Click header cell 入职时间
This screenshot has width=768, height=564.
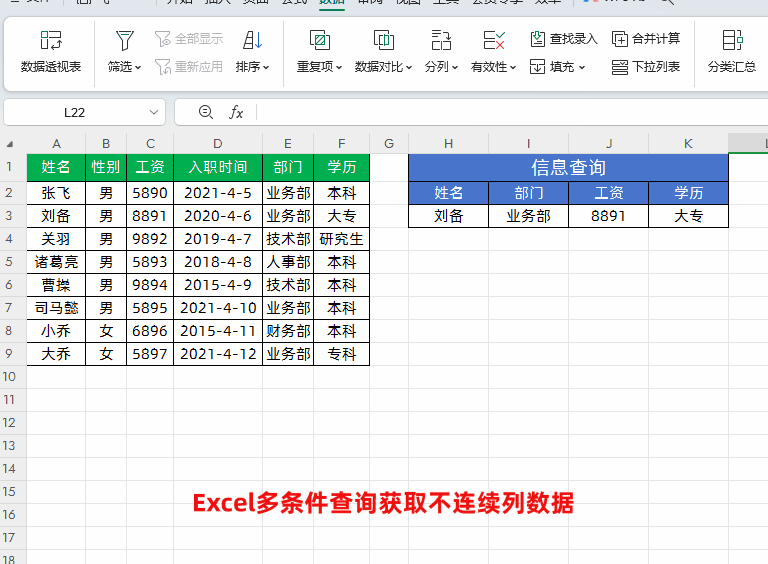tap(218, 167)
